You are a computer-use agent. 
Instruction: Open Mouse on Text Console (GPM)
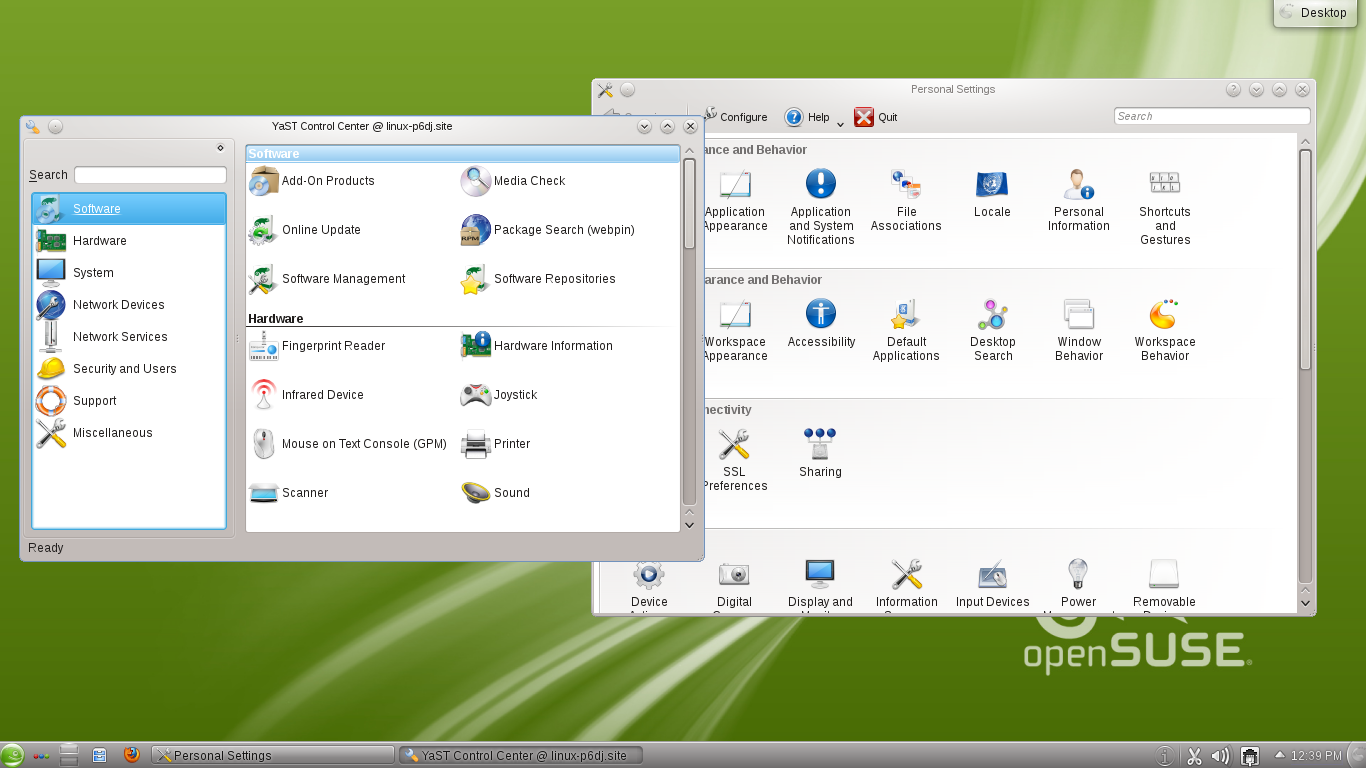click(348, 444)
